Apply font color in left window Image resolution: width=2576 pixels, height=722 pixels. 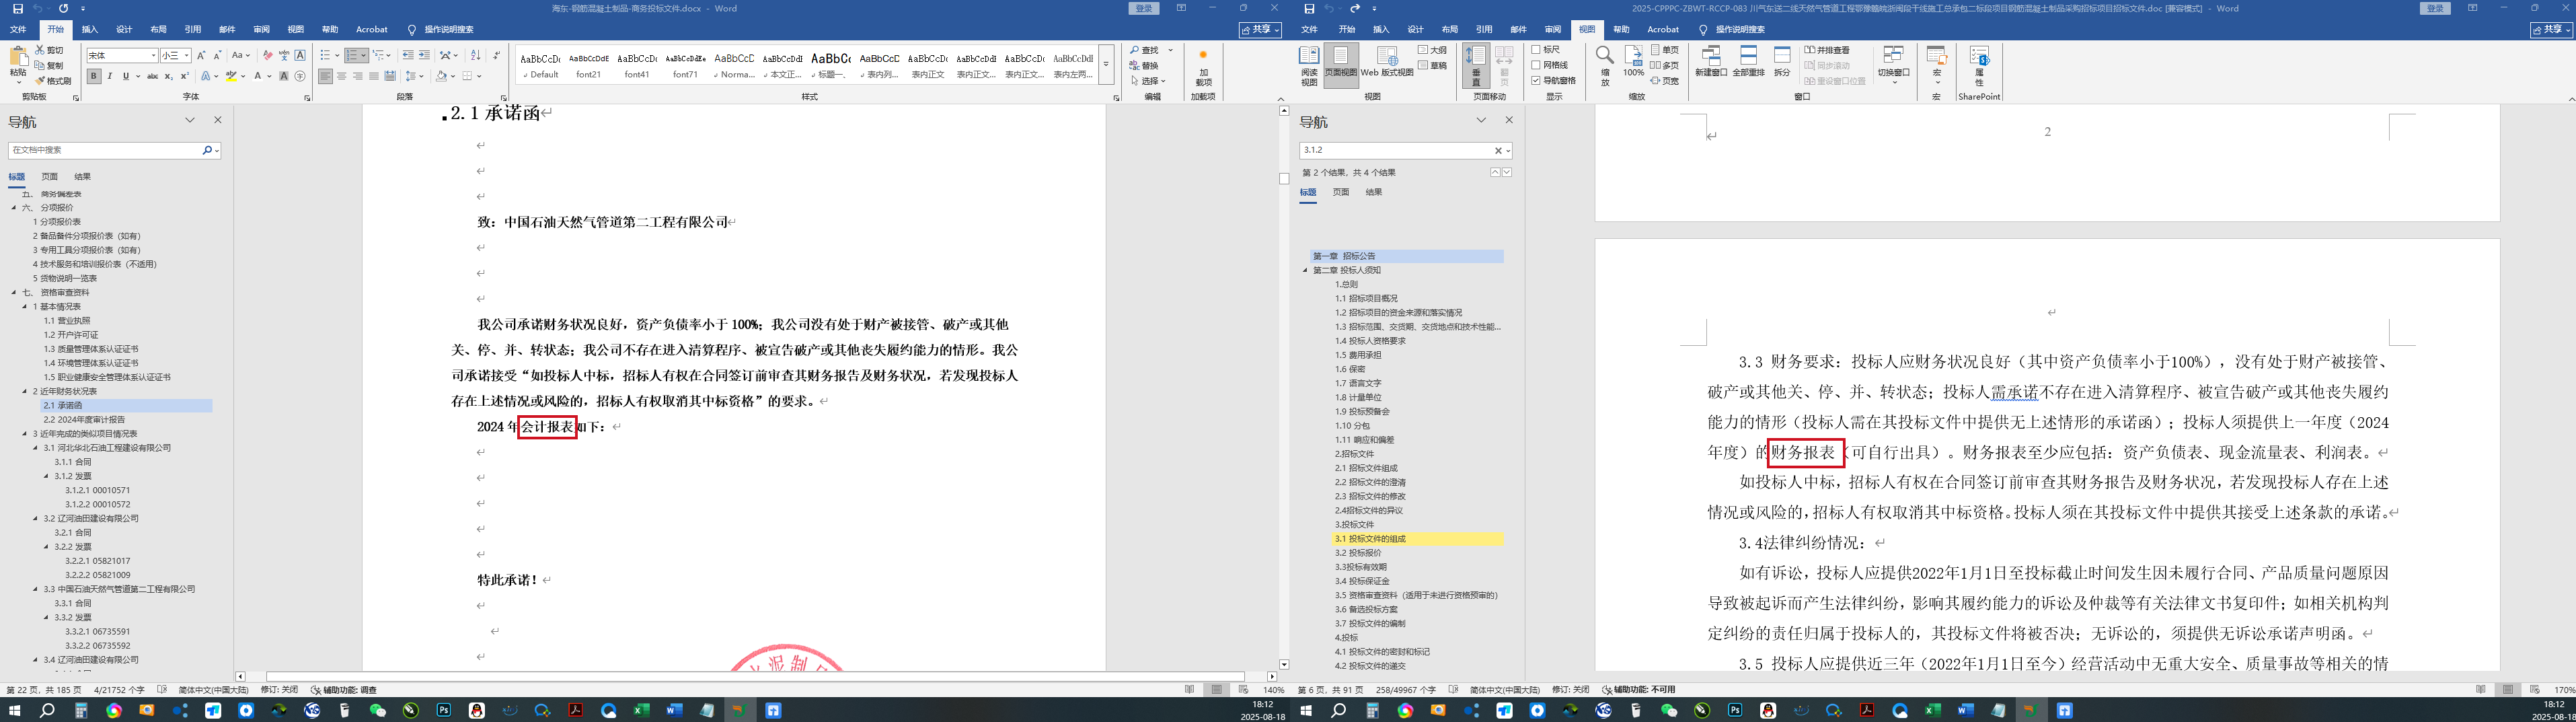pos(257,76)
